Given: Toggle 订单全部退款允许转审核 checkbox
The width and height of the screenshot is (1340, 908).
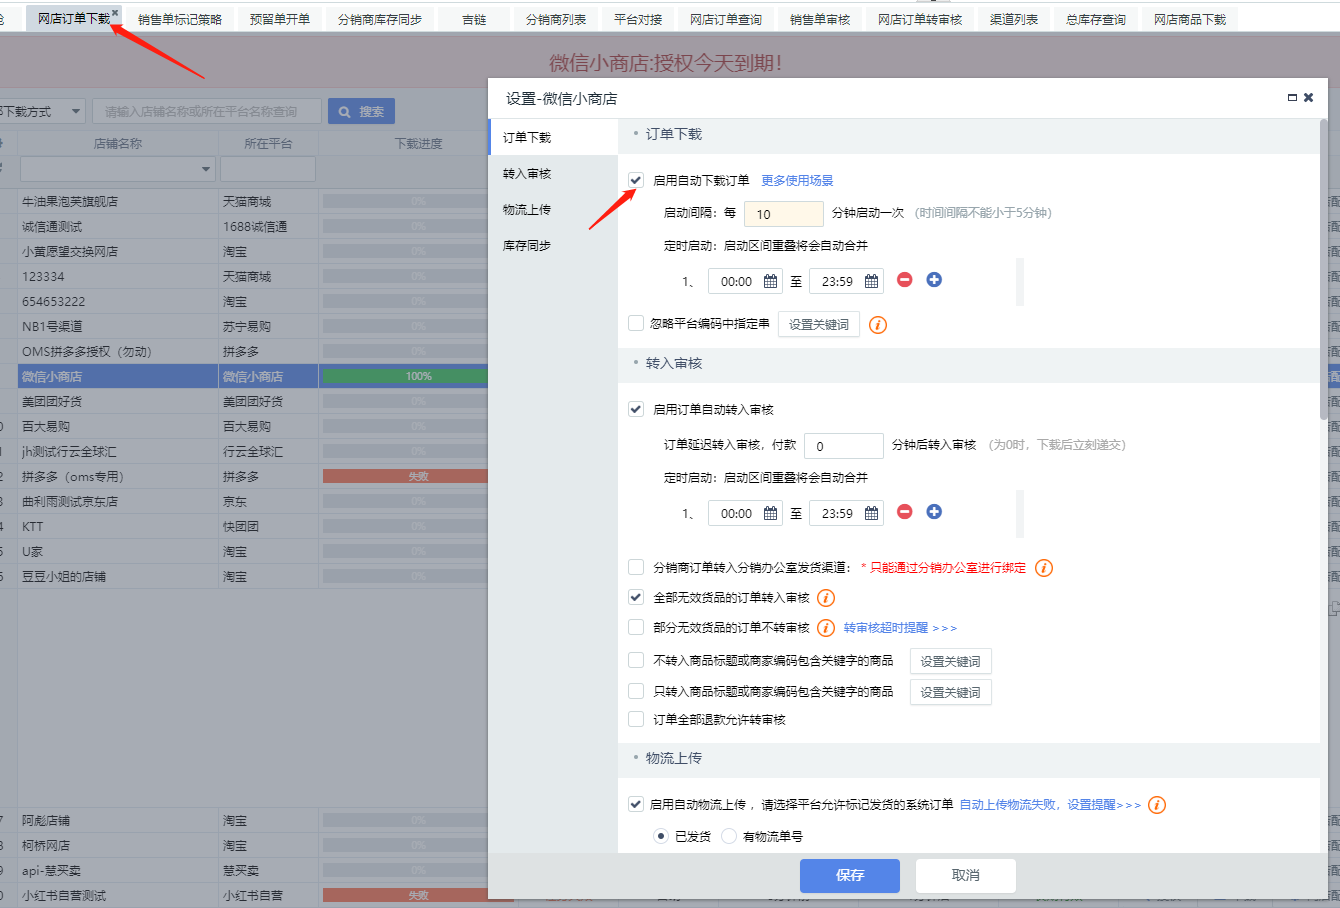Looking at the screenshot, I should pyautogui.click(x=636, y=719).
